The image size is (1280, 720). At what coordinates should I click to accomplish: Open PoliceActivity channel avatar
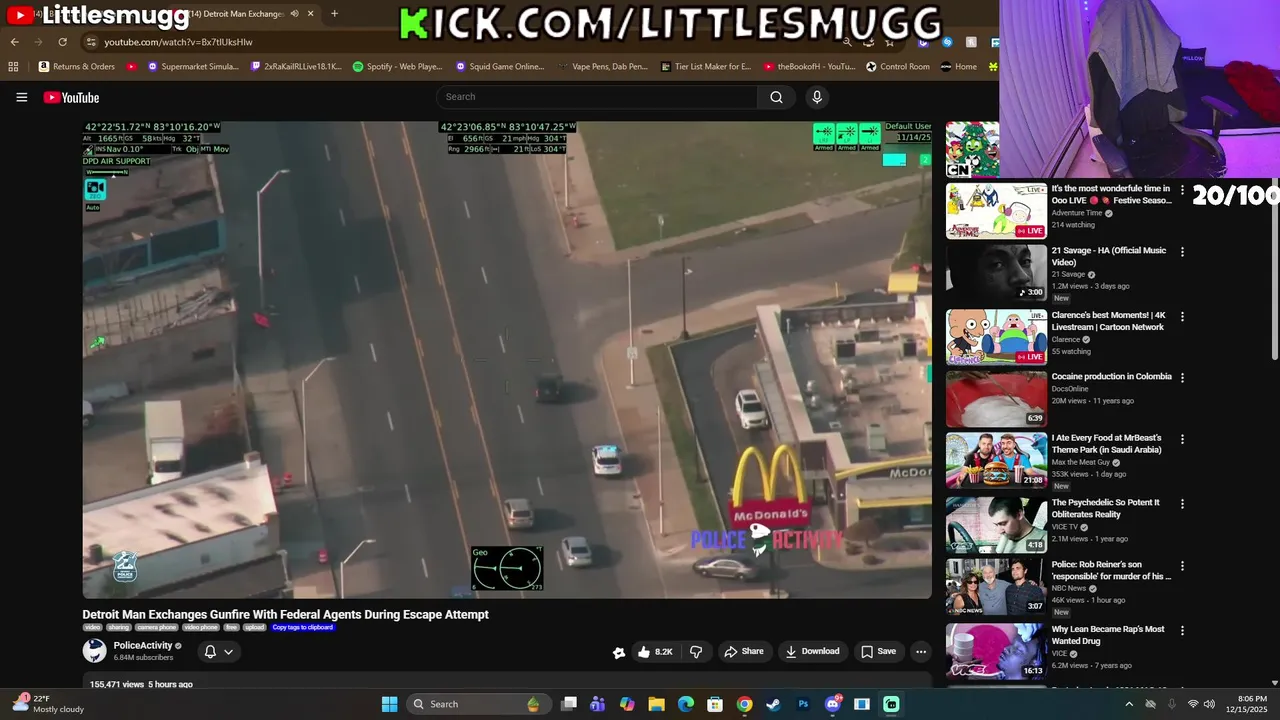(x=94, y=651)
